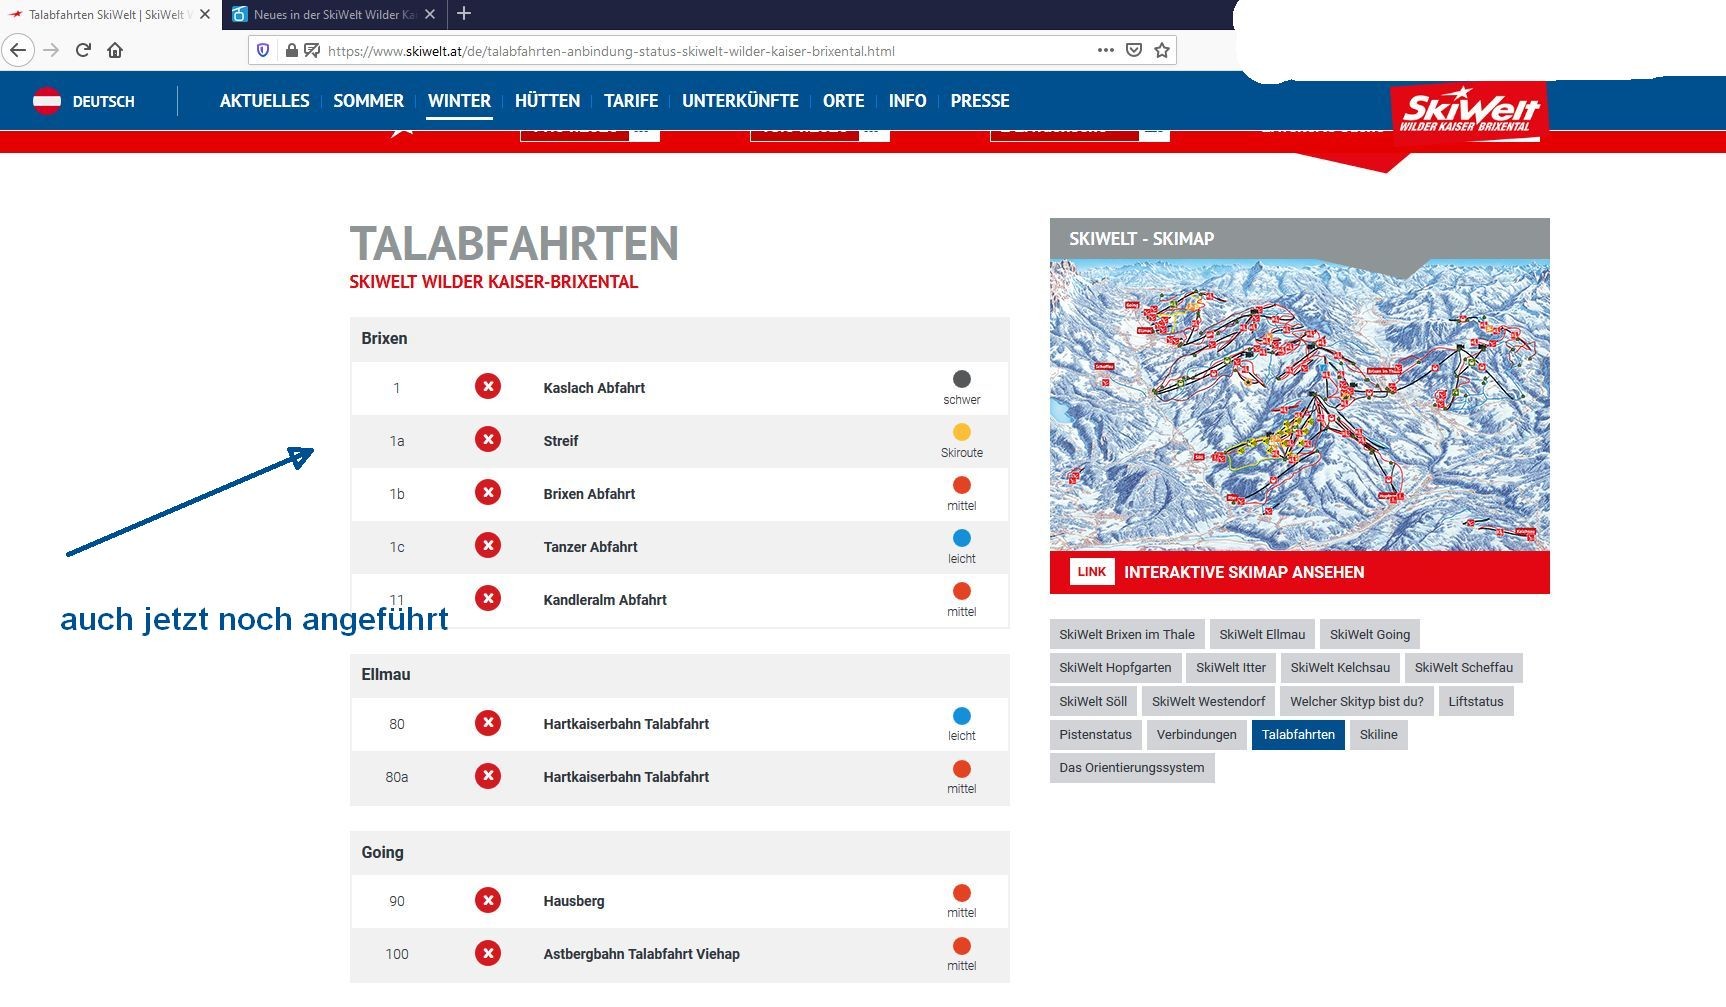Open the DEUTSCH language selector

coord(103,101)
